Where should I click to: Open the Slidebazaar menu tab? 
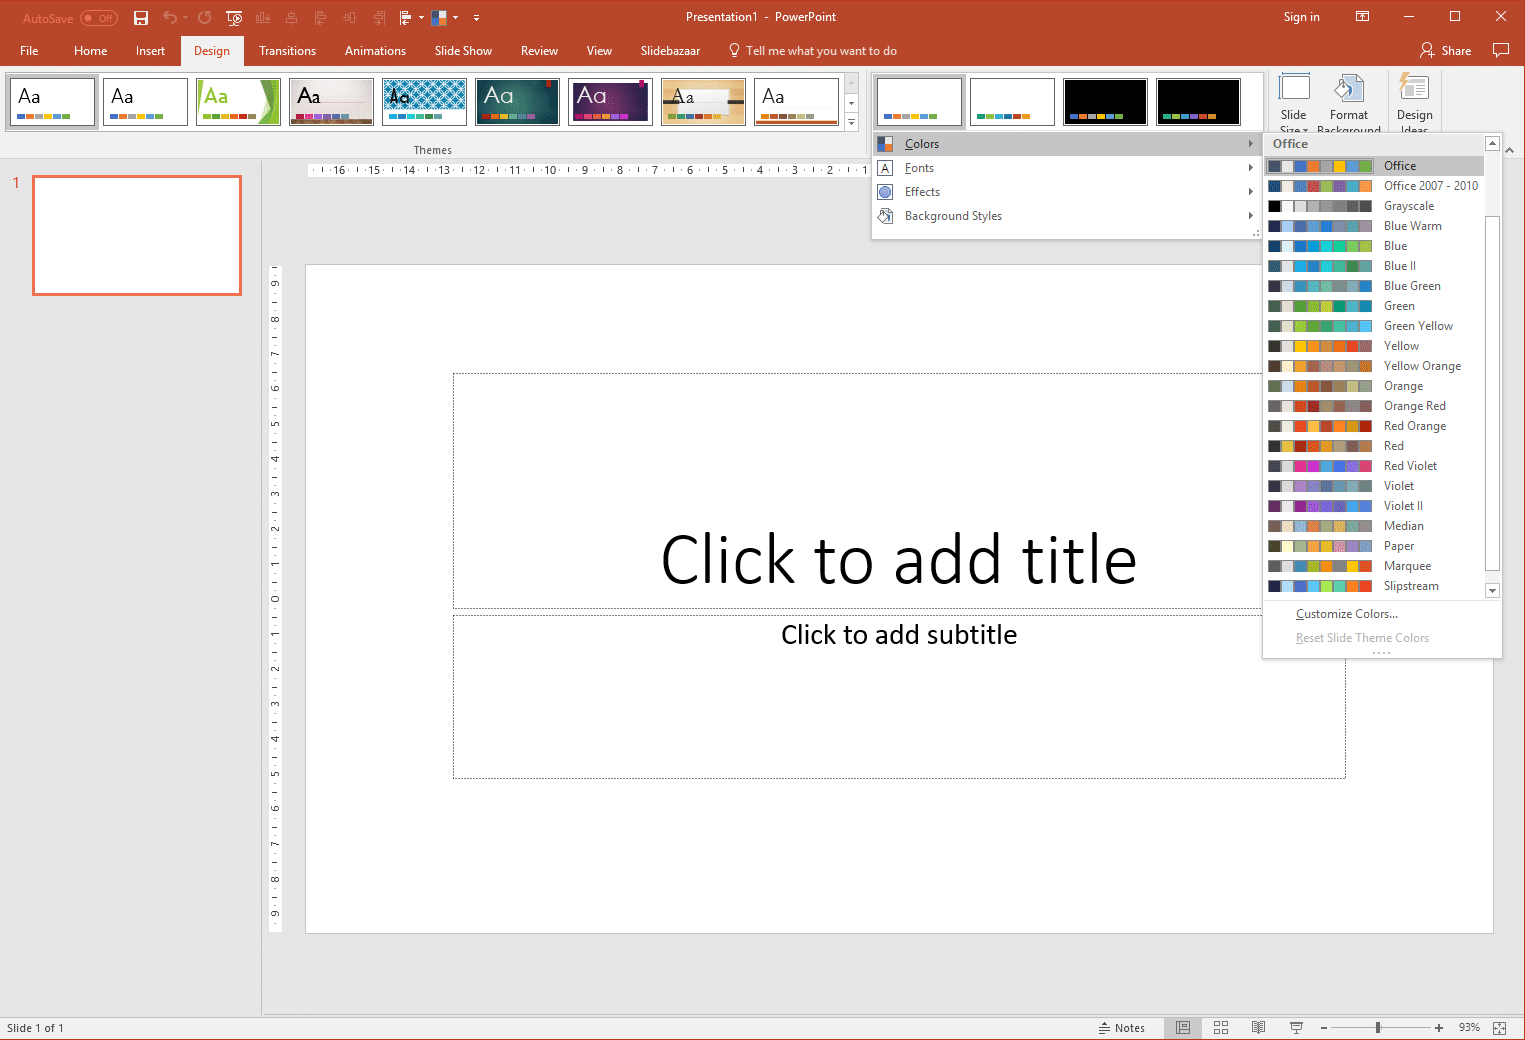669,50
